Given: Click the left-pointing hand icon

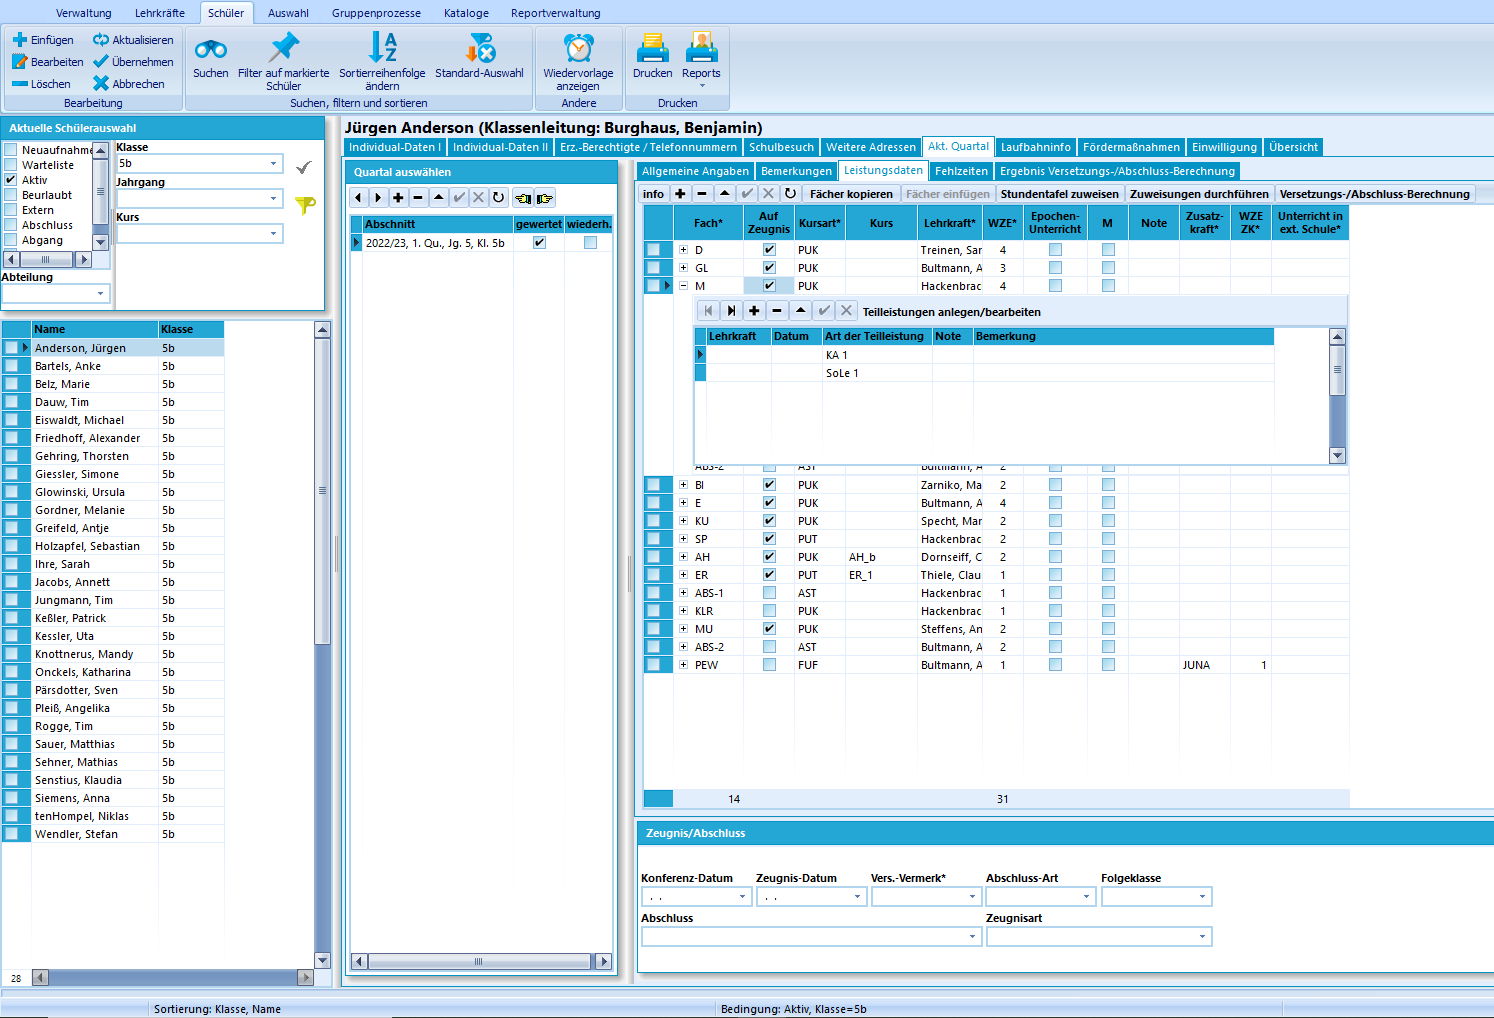Looking at the screenshot, I should pos(523,198).
